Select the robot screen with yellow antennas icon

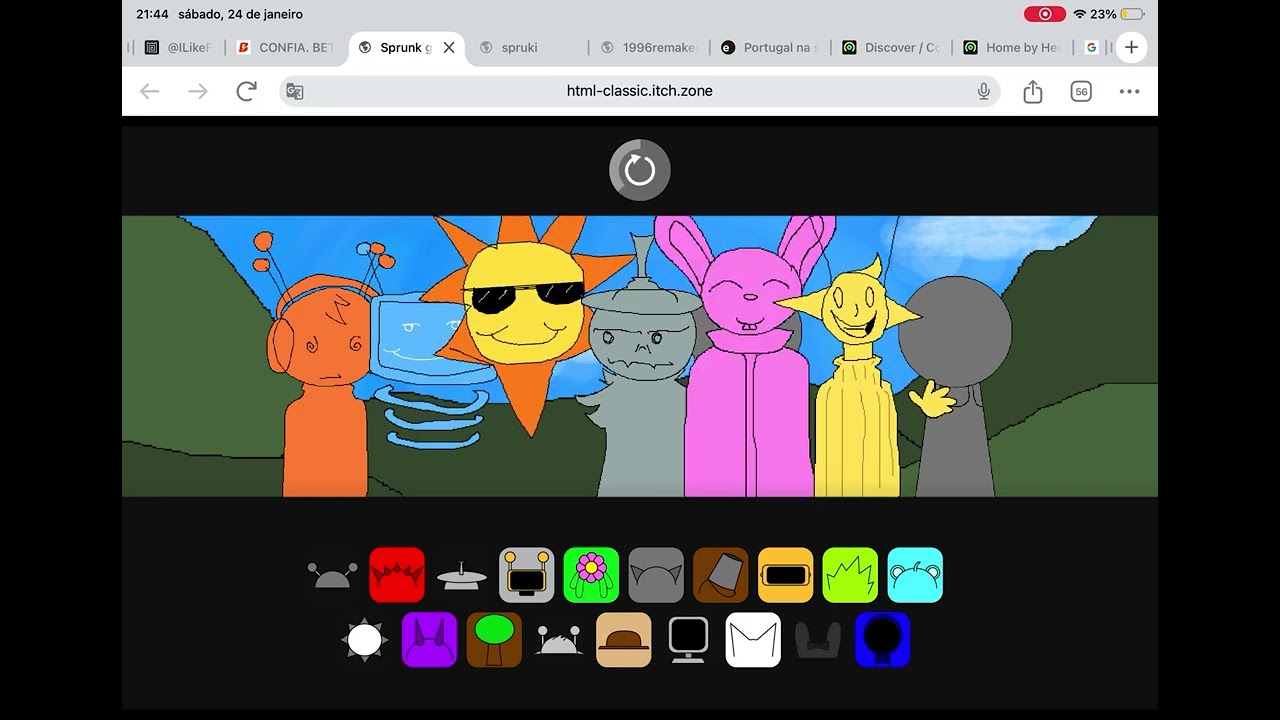pos(527,575)
